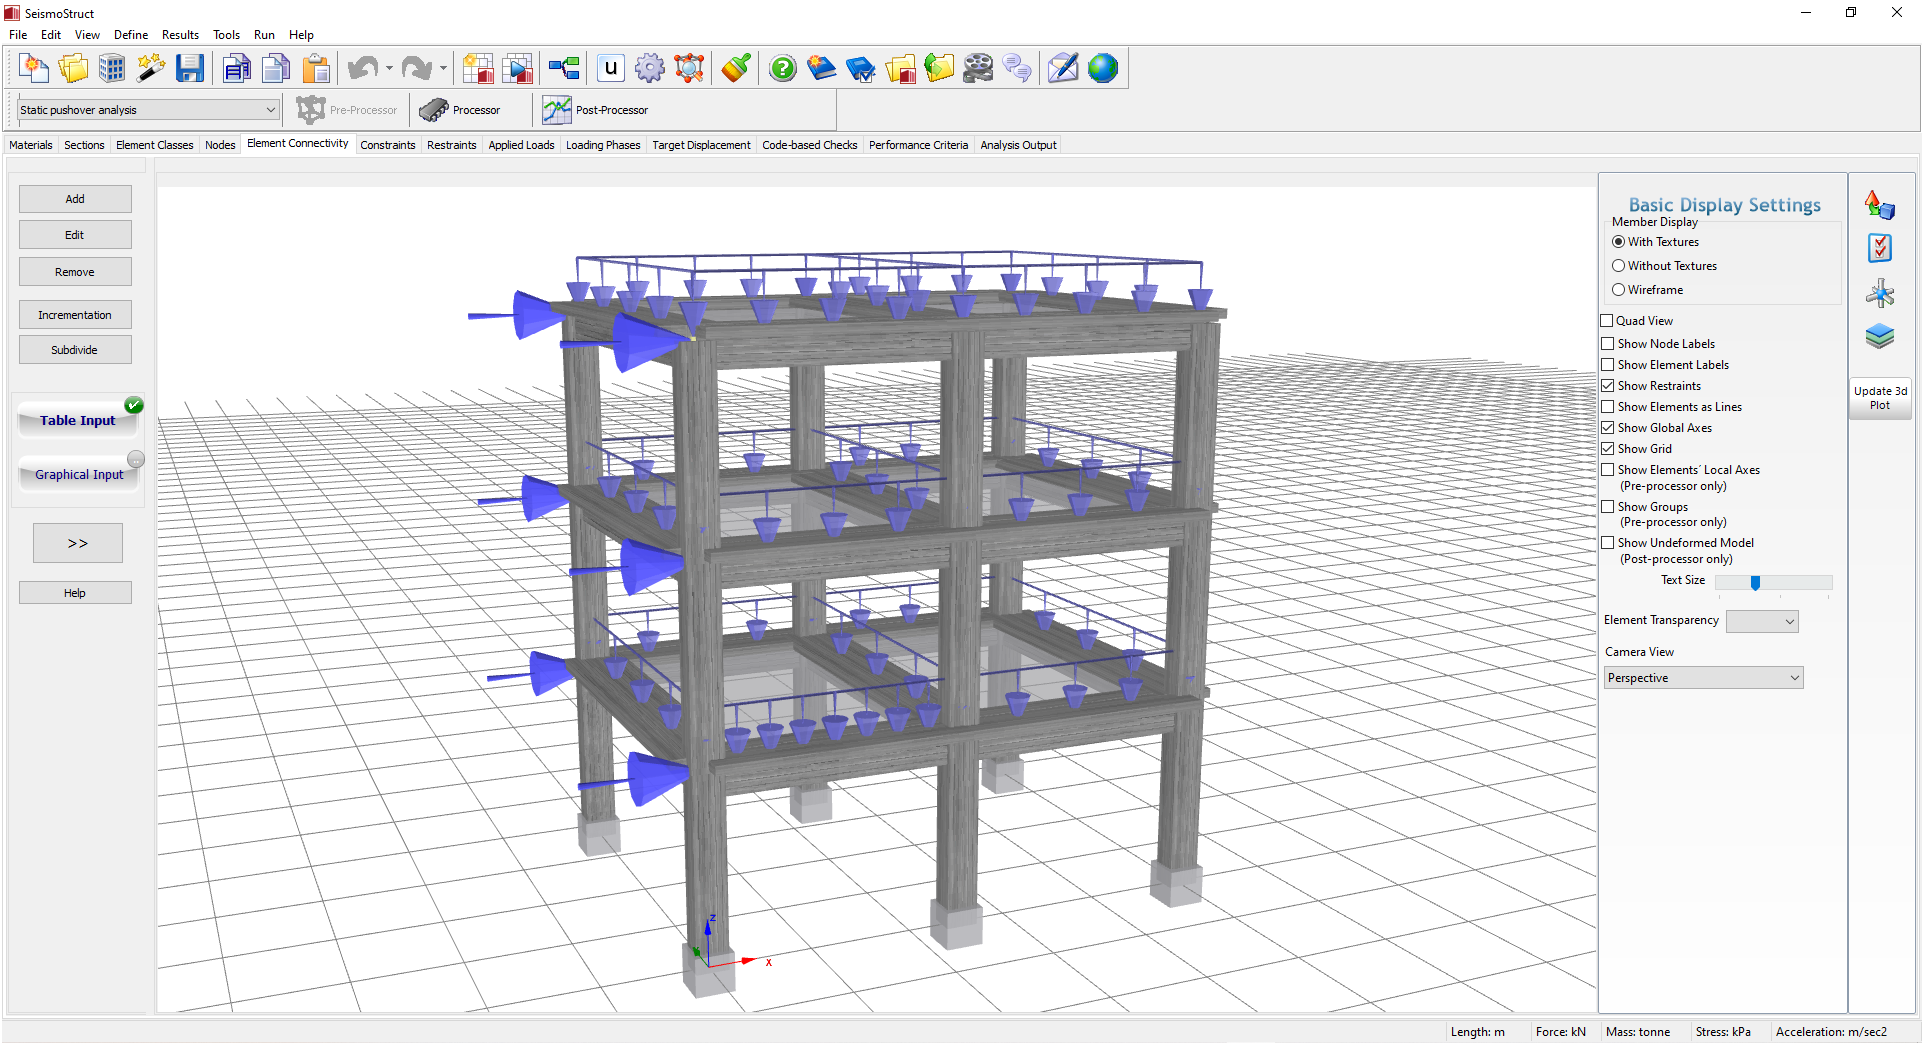
Task: Open the Element Transparency dropdown
Action: [1761, 620]
